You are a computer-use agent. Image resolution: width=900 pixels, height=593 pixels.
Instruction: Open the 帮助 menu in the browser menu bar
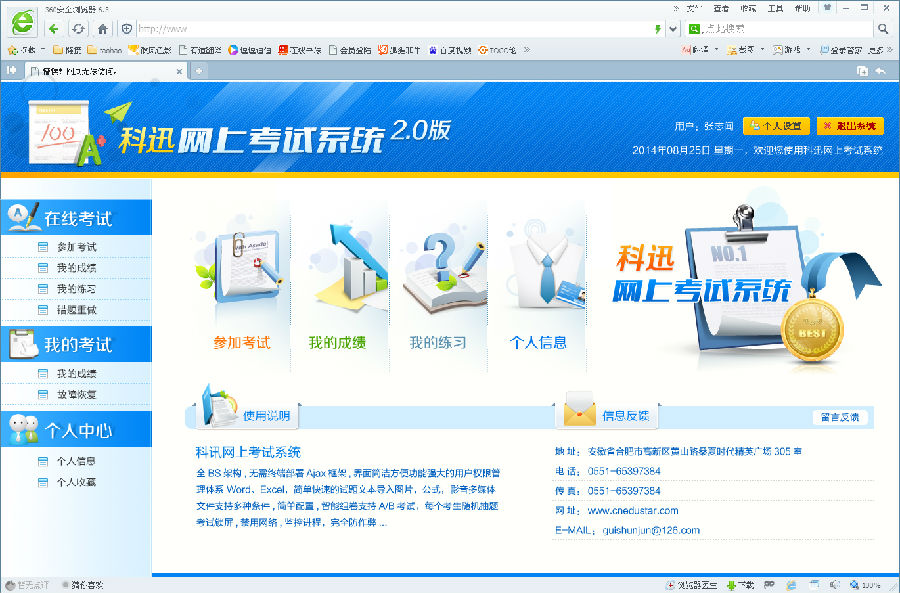click(x=802, y=8)
